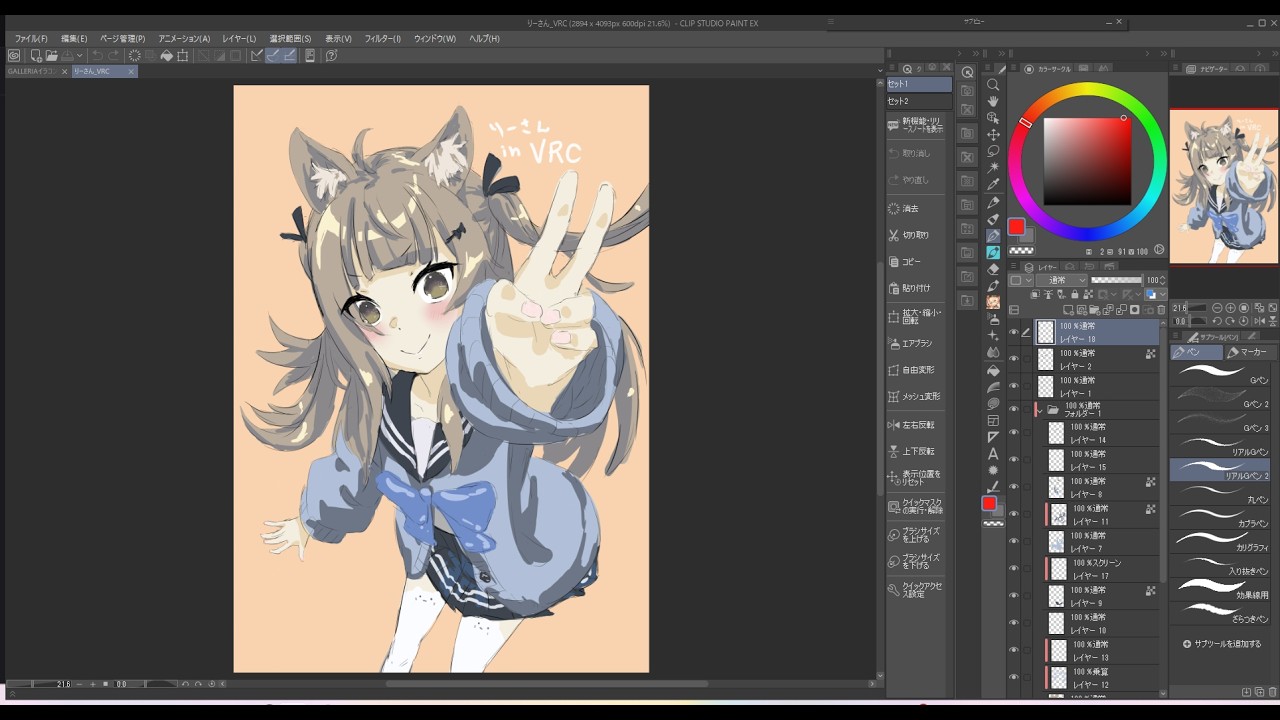Select the Auto select magic wand tool
Screen dimensions: 1280x720
(x=993, y=167)
